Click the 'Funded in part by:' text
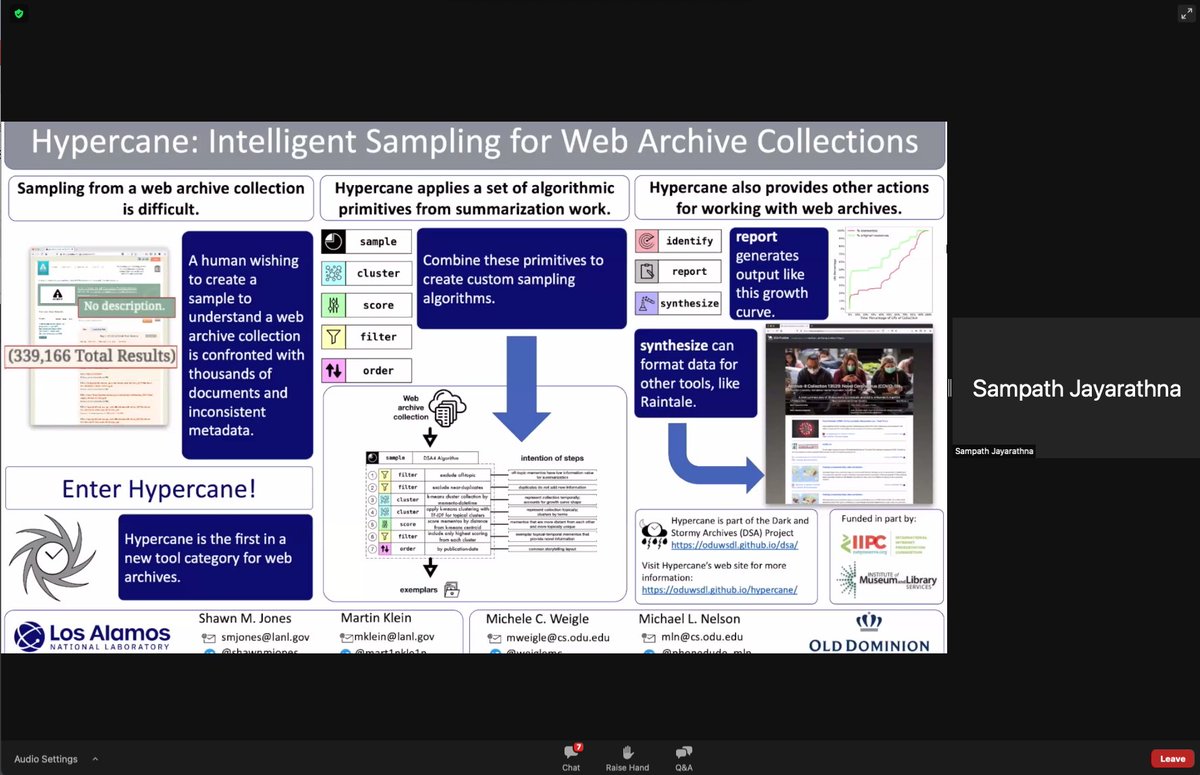The width and height of the screenshot is (1200, 775). point(880,519)
